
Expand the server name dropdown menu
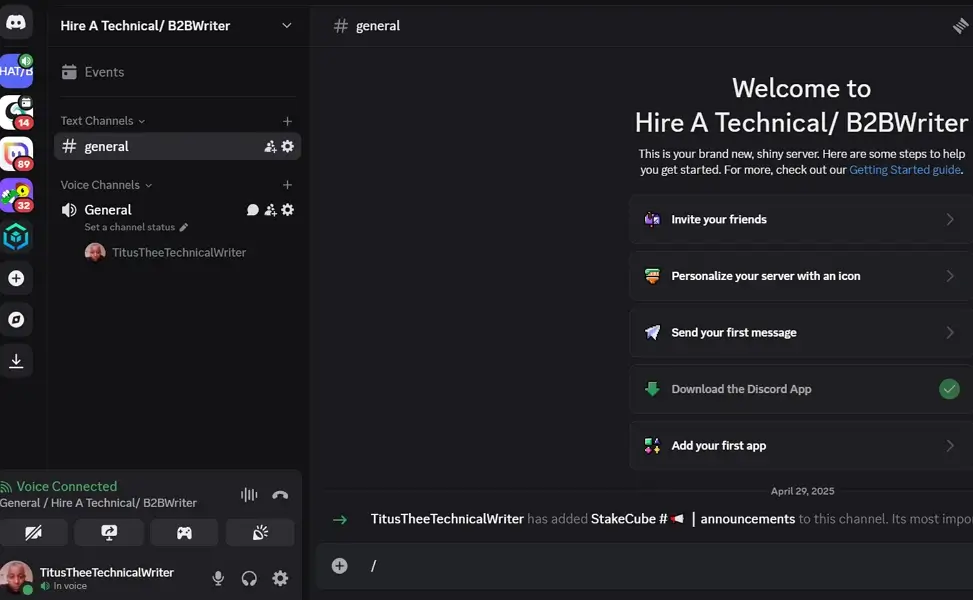tap(287, 25)
